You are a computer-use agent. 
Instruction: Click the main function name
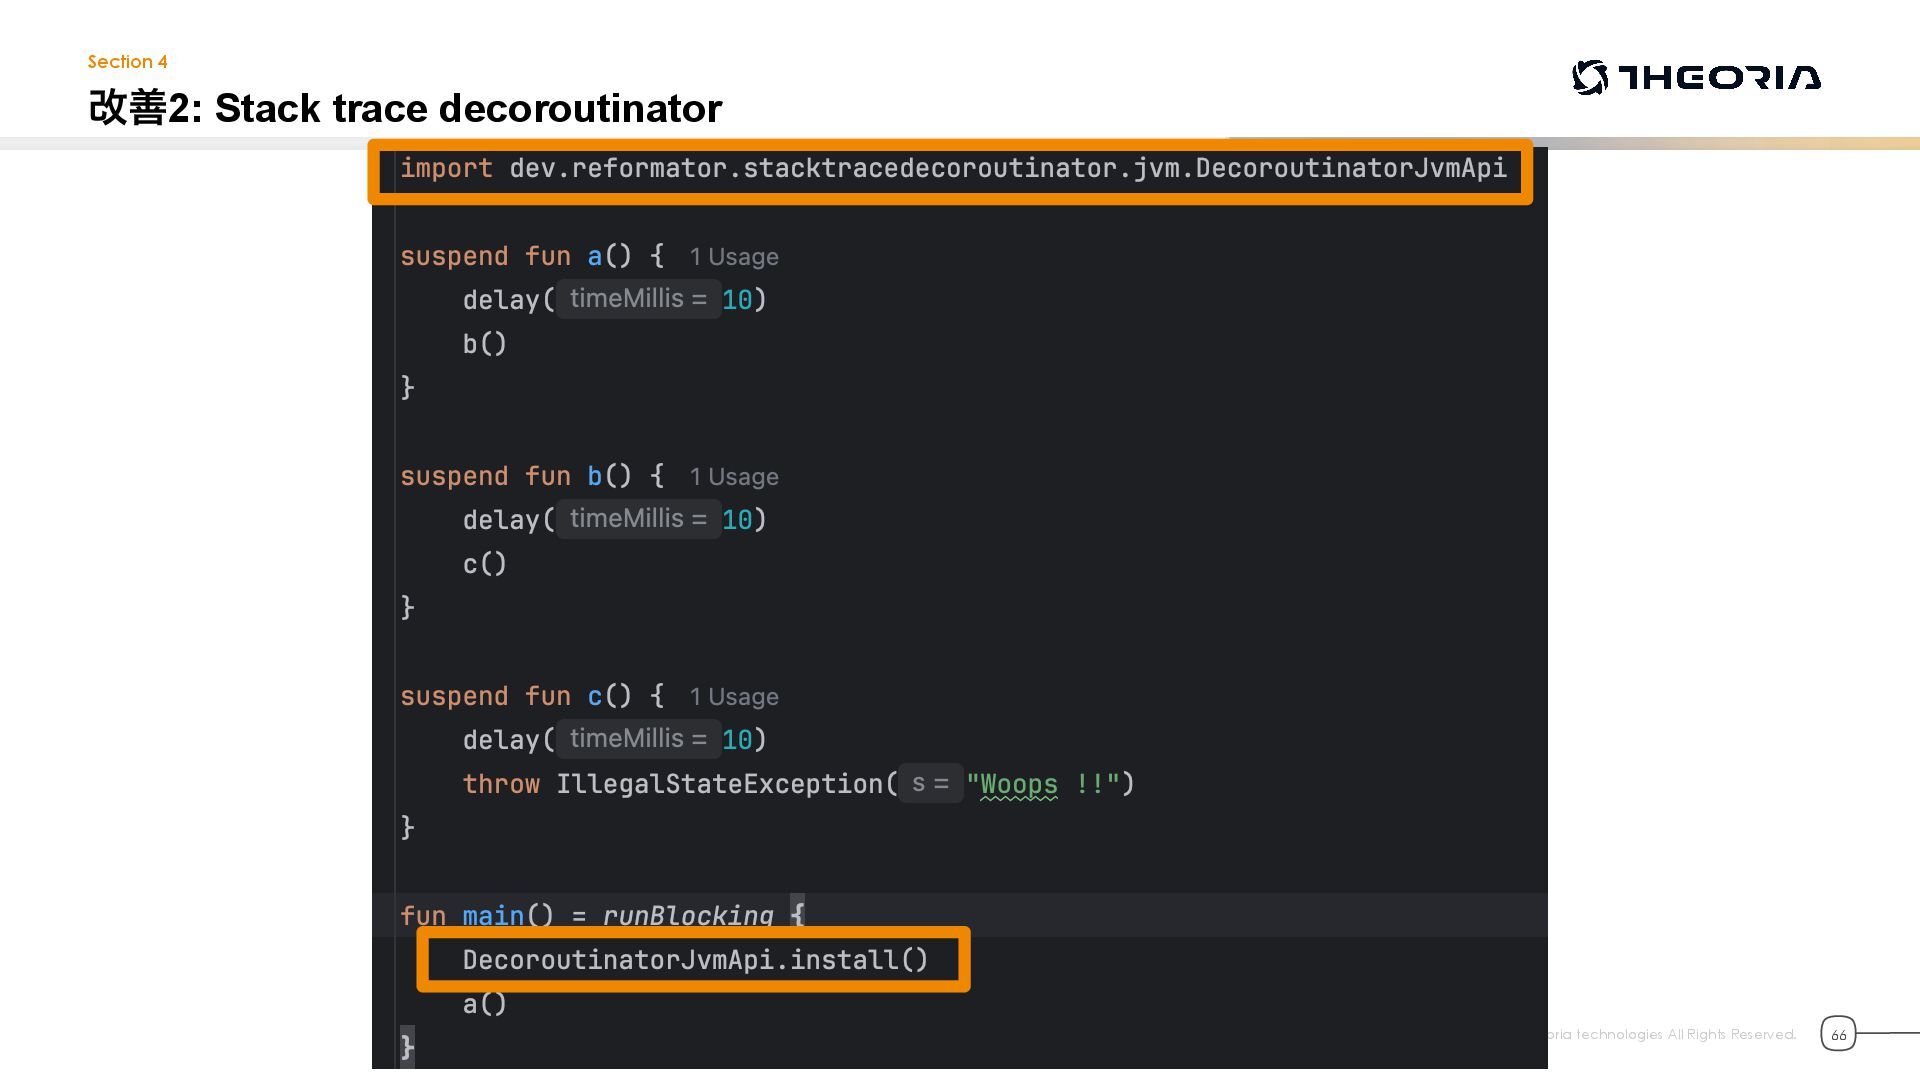point(493,916)
